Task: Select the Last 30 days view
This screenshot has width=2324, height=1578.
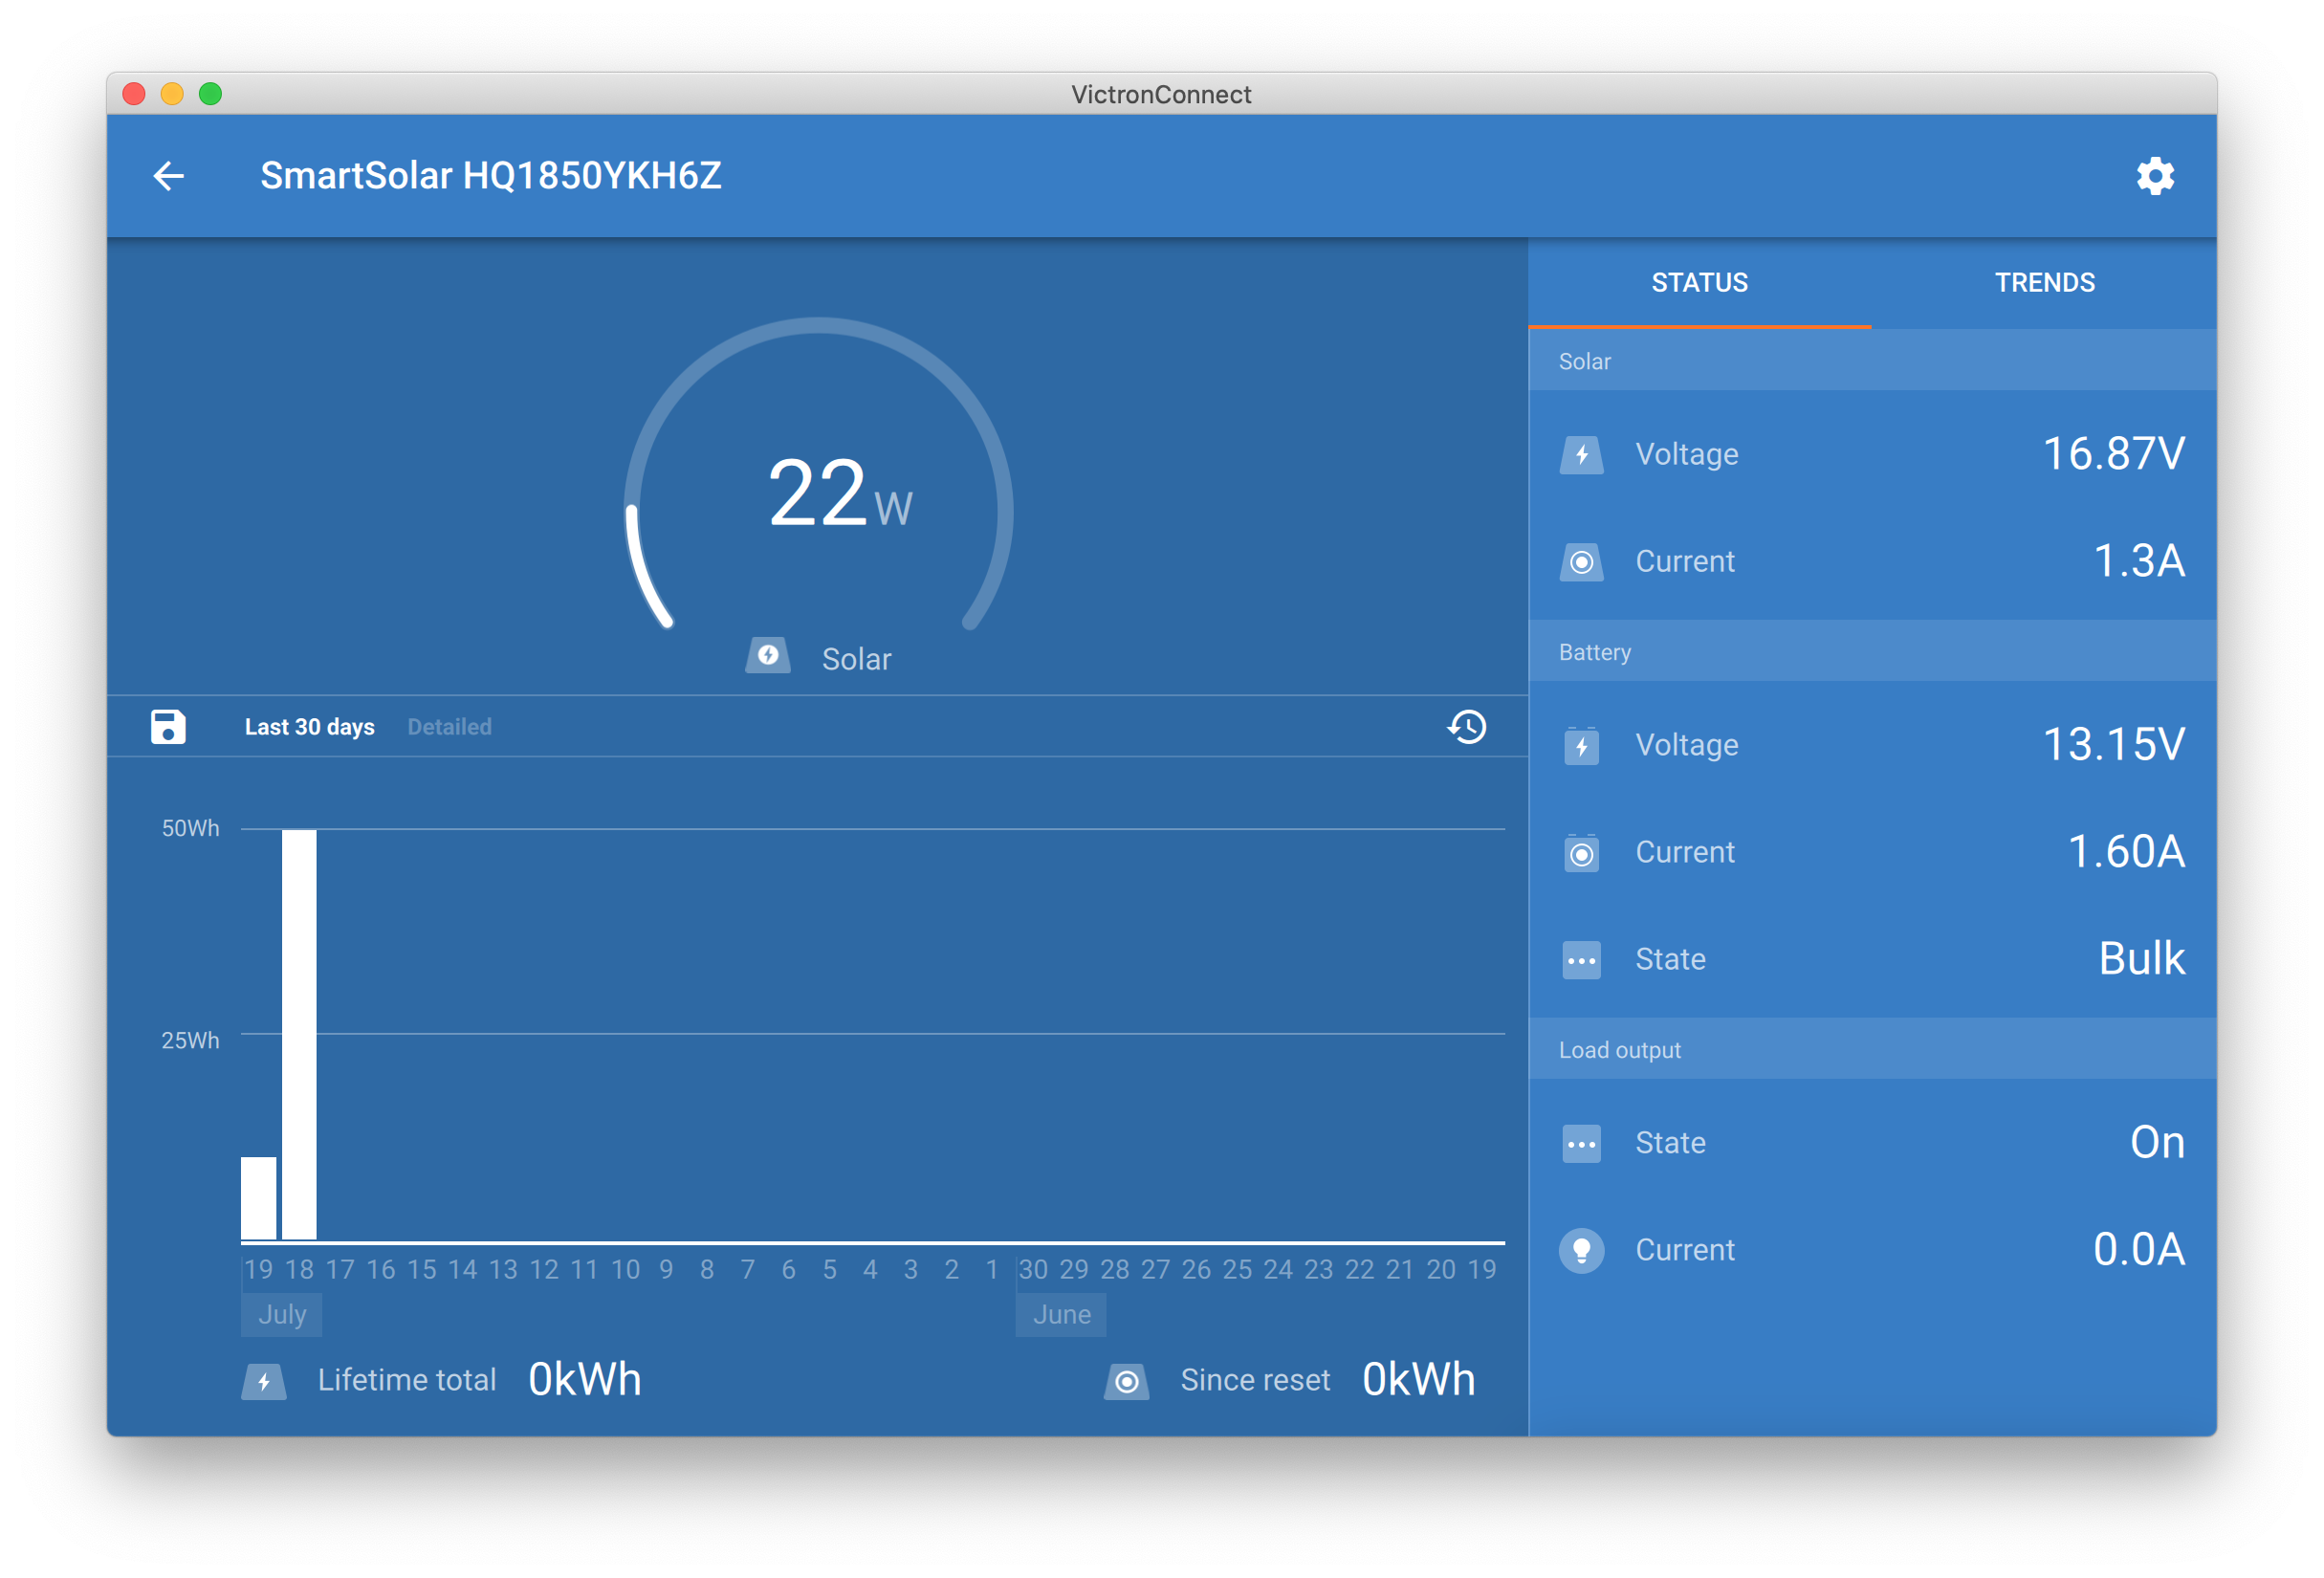Action: tap(309, 727)
